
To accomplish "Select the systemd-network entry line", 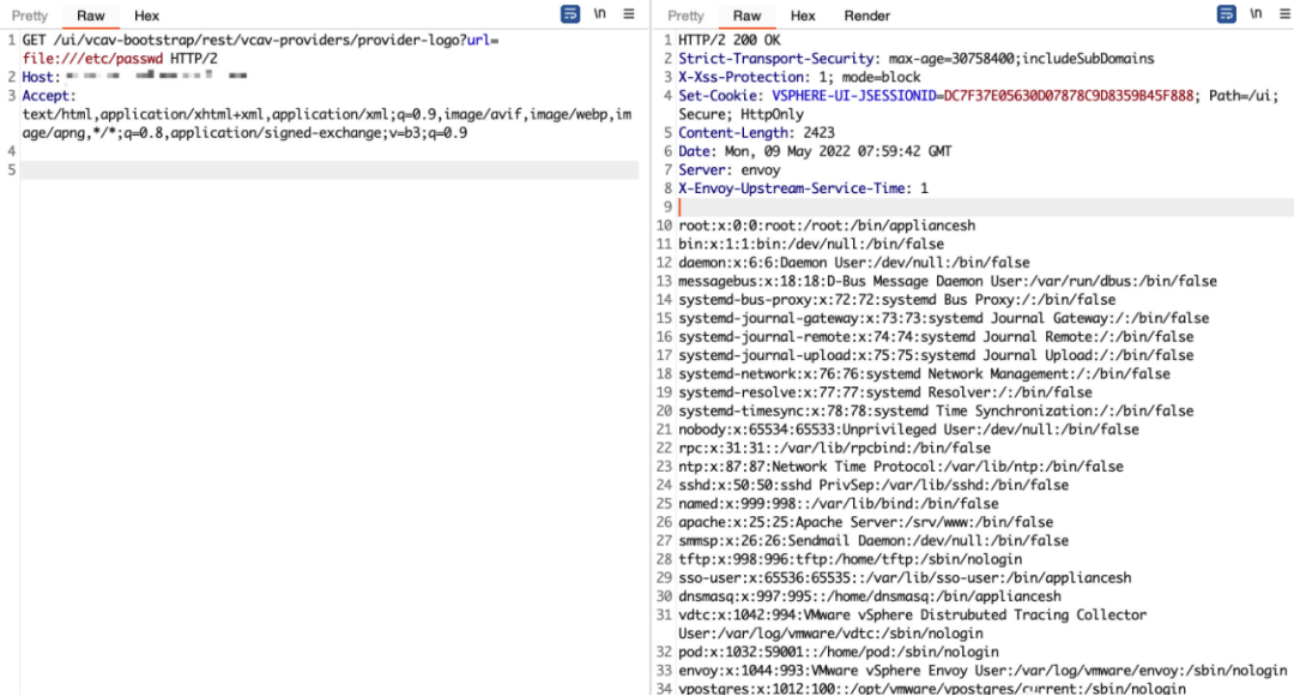I will (x=924, y=374).
